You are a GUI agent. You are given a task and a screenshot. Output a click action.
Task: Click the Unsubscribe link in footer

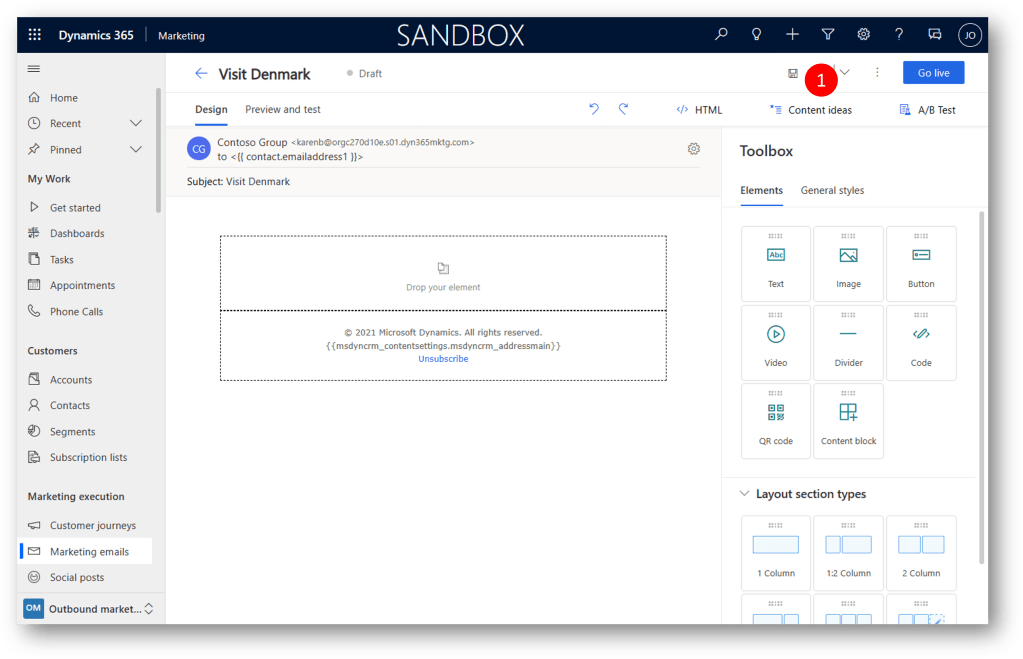pos(443,359)
